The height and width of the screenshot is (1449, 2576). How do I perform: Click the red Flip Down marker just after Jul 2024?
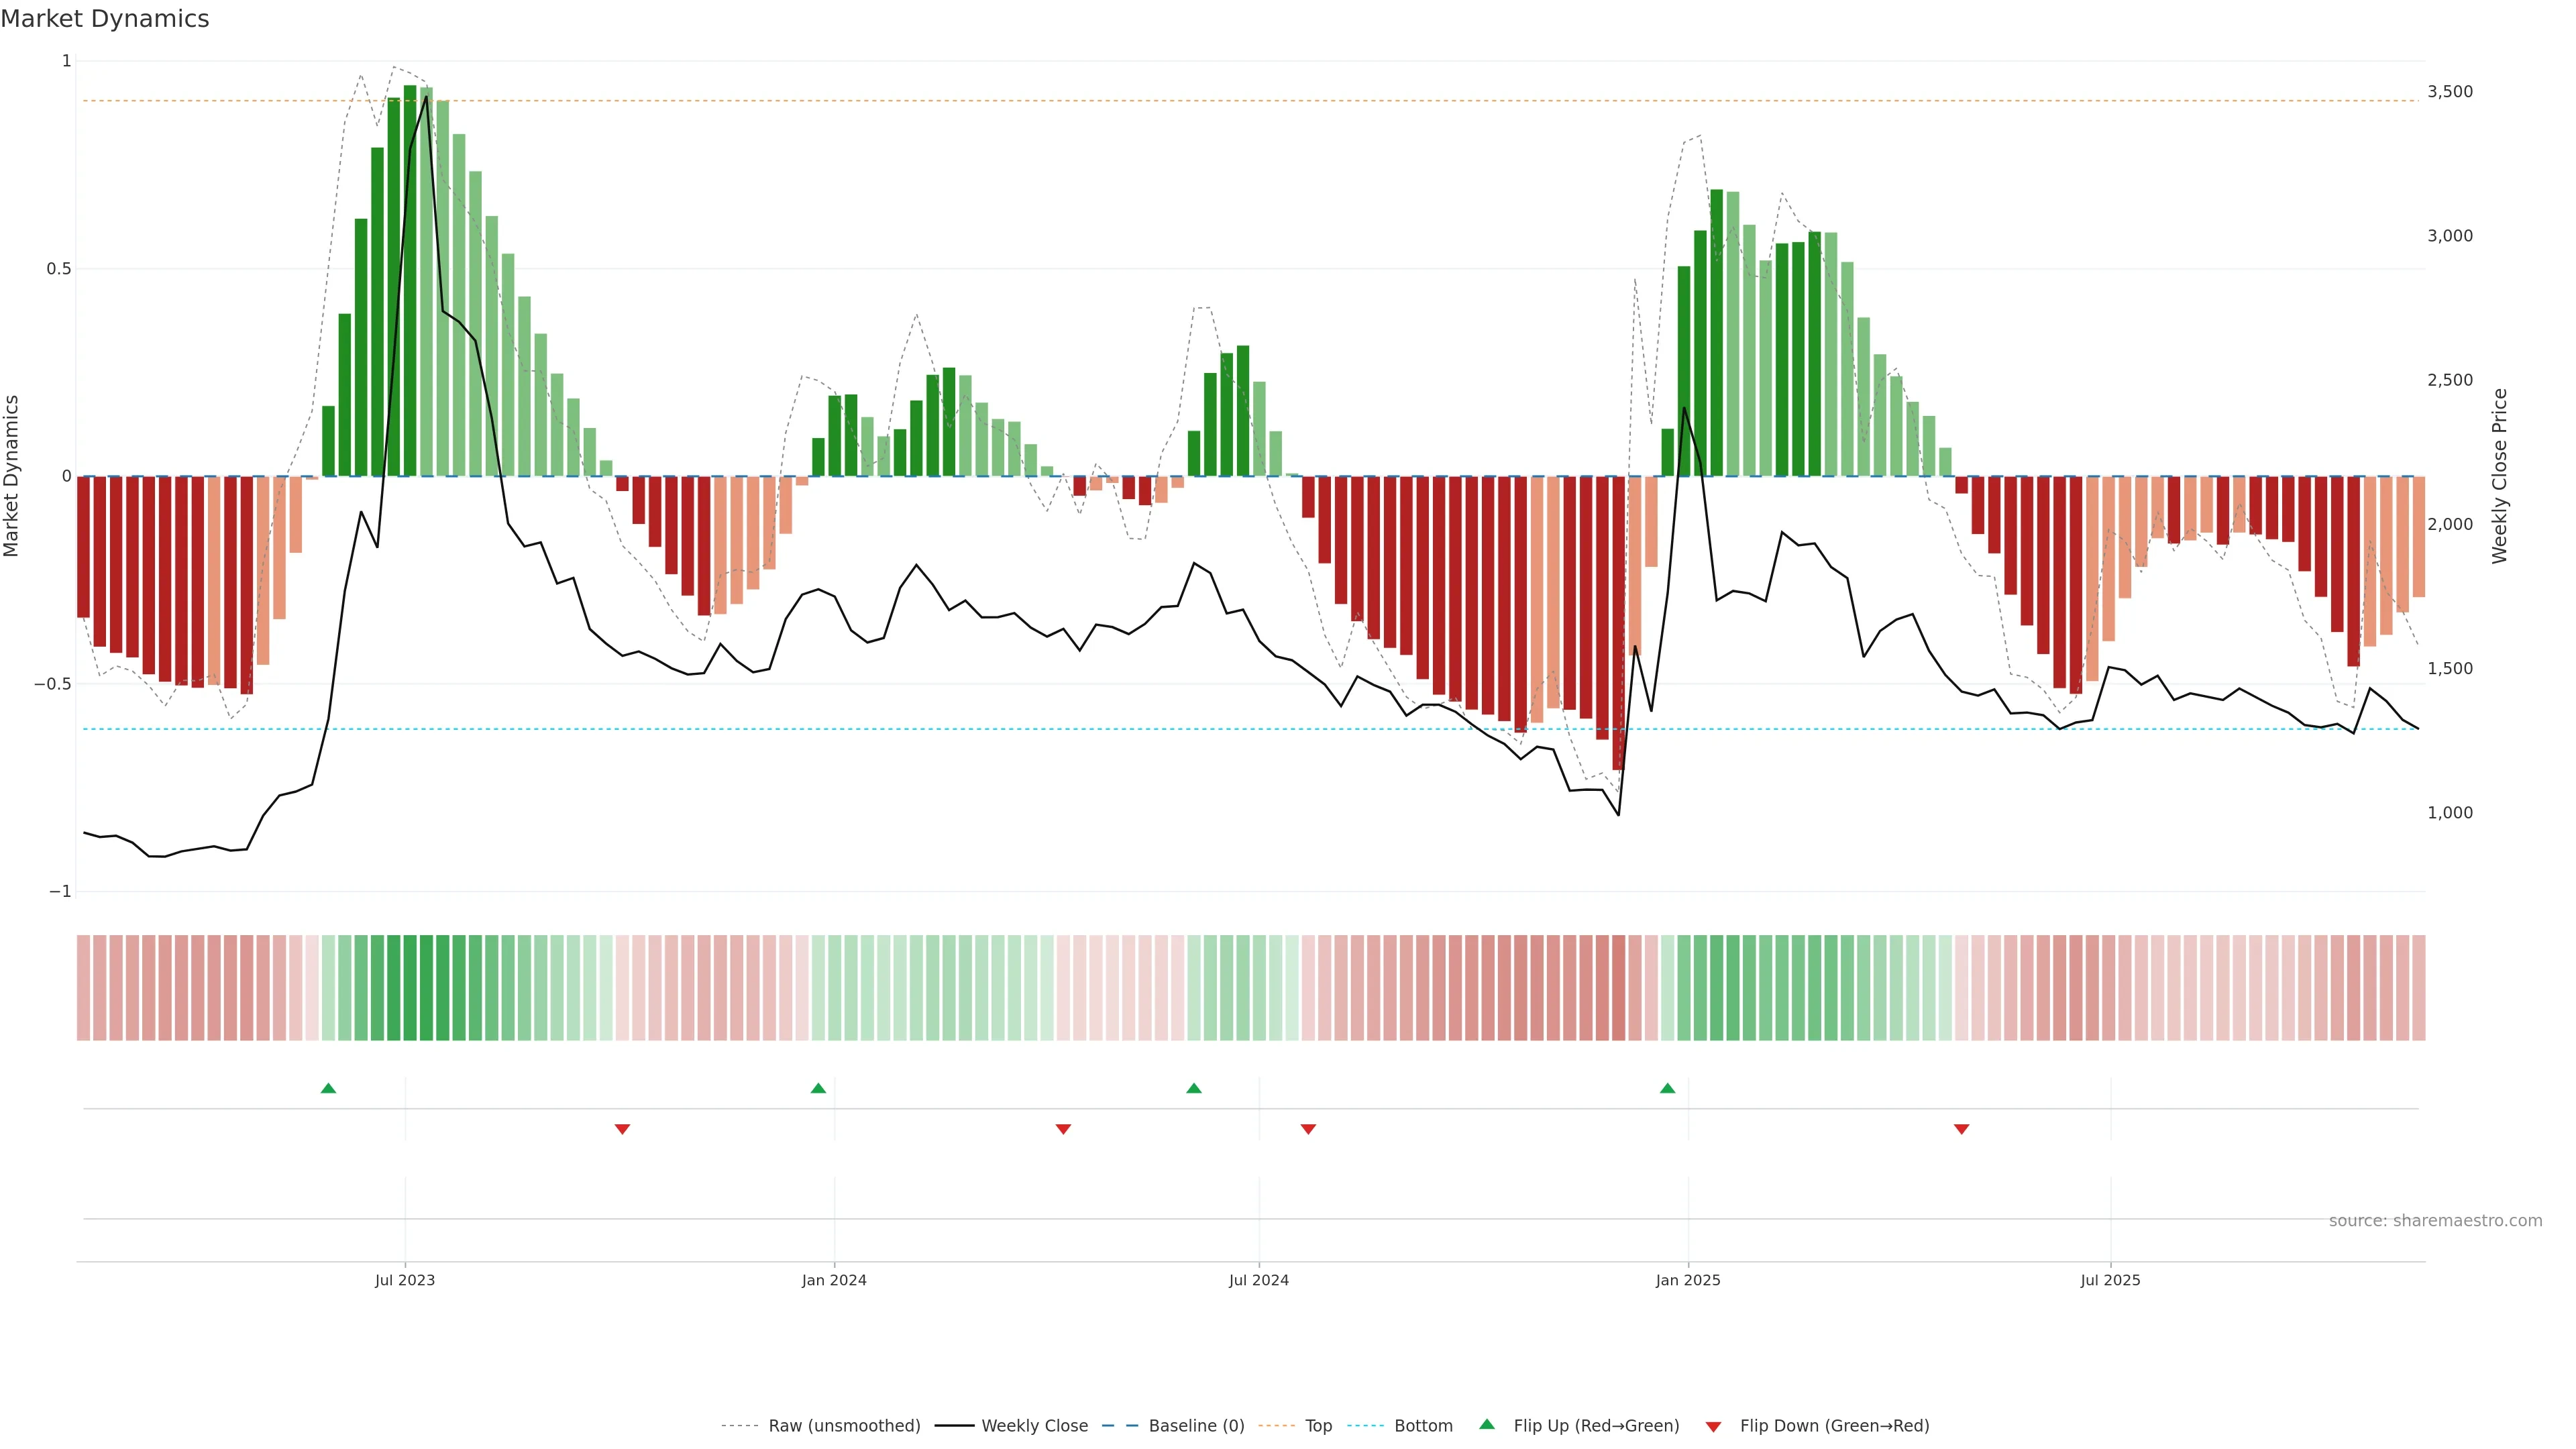tap(1308, 1129)
